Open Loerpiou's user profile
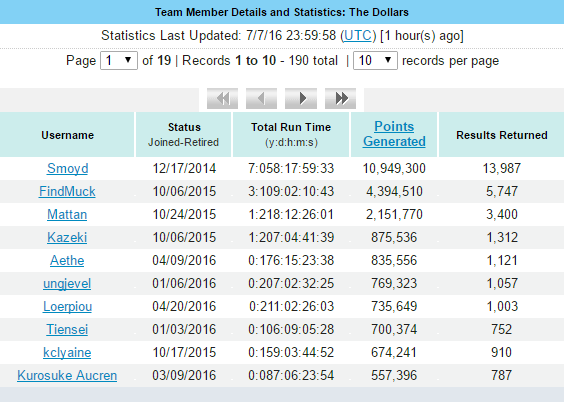This screenshot has width=564, height=402. tap(68, 306)
